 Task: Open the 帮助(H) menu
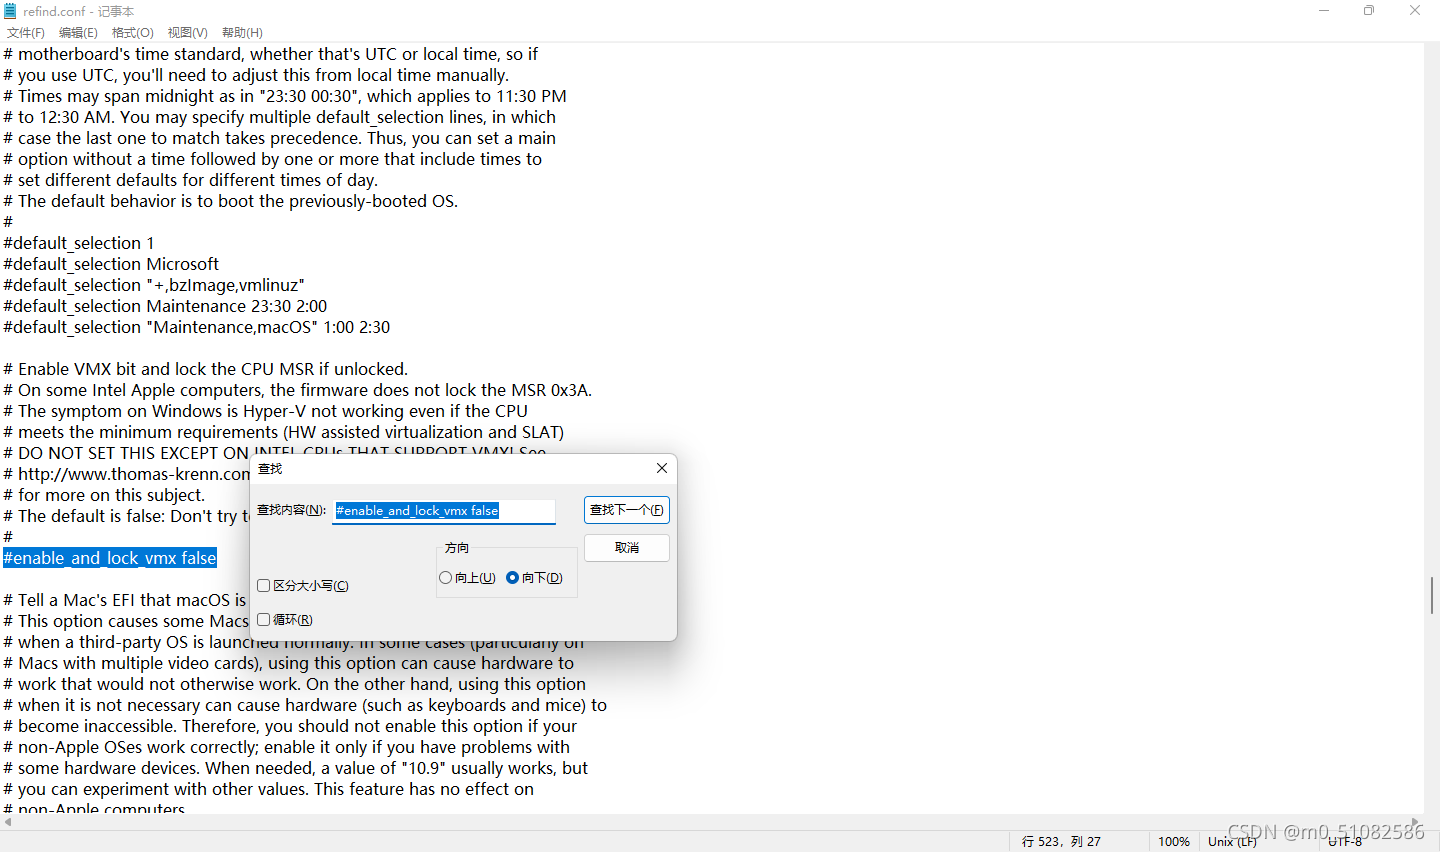click(242, 33)
